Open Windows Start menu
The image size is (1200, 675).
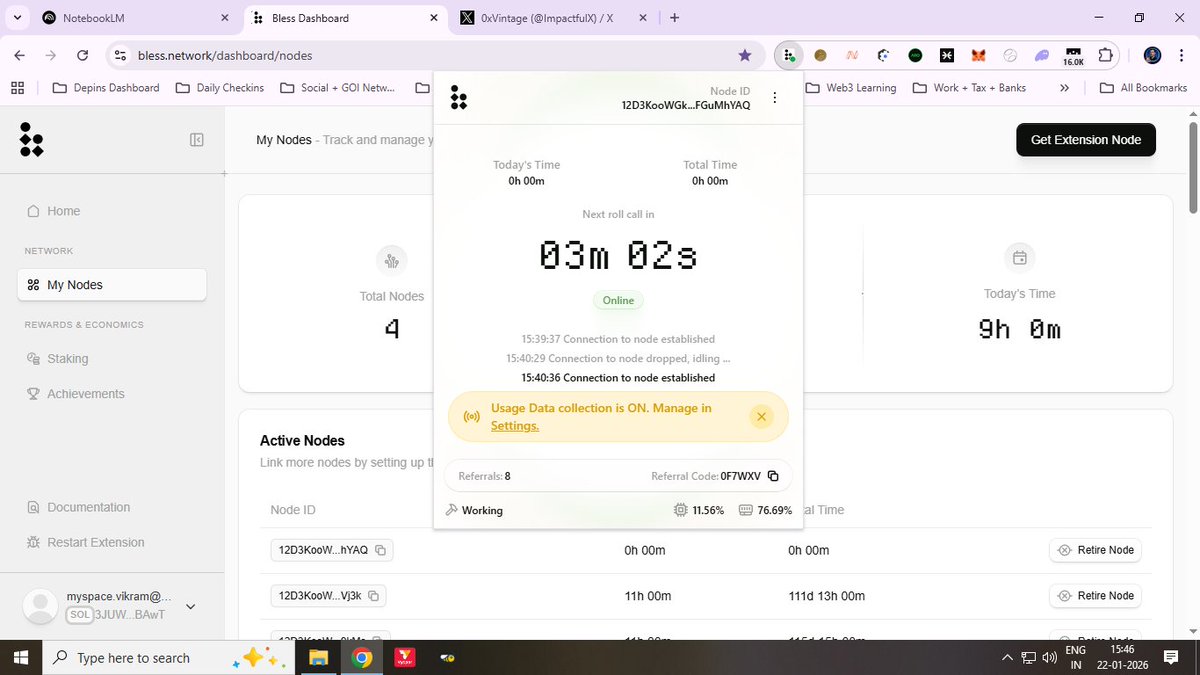point(21,658)
